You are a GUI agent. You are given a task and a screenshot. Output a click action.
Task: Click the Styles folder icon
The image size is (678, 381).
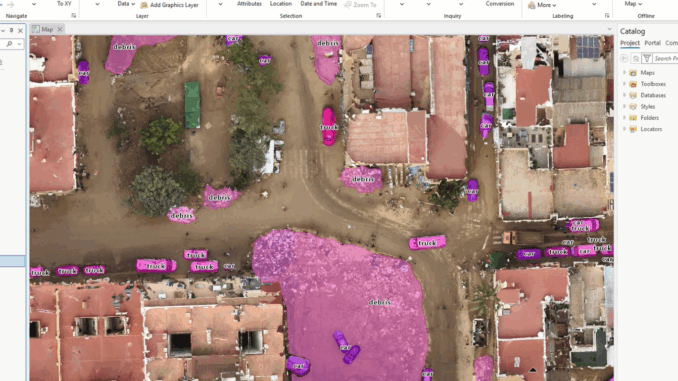(633, 106)
